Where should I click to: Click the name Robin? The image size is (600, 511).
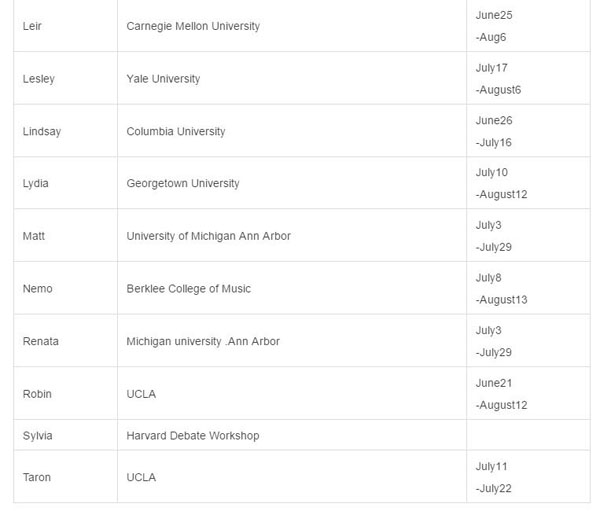point(38,394)
